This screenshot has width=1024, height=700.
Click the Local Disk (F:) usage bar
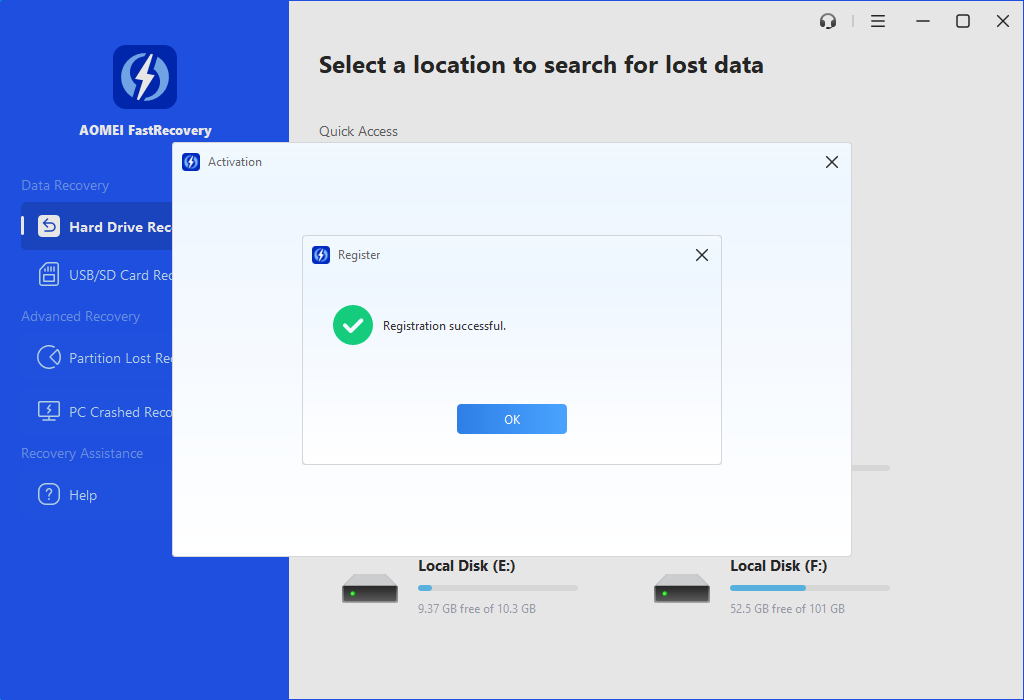pyautogui.click(x=809, y=588)
